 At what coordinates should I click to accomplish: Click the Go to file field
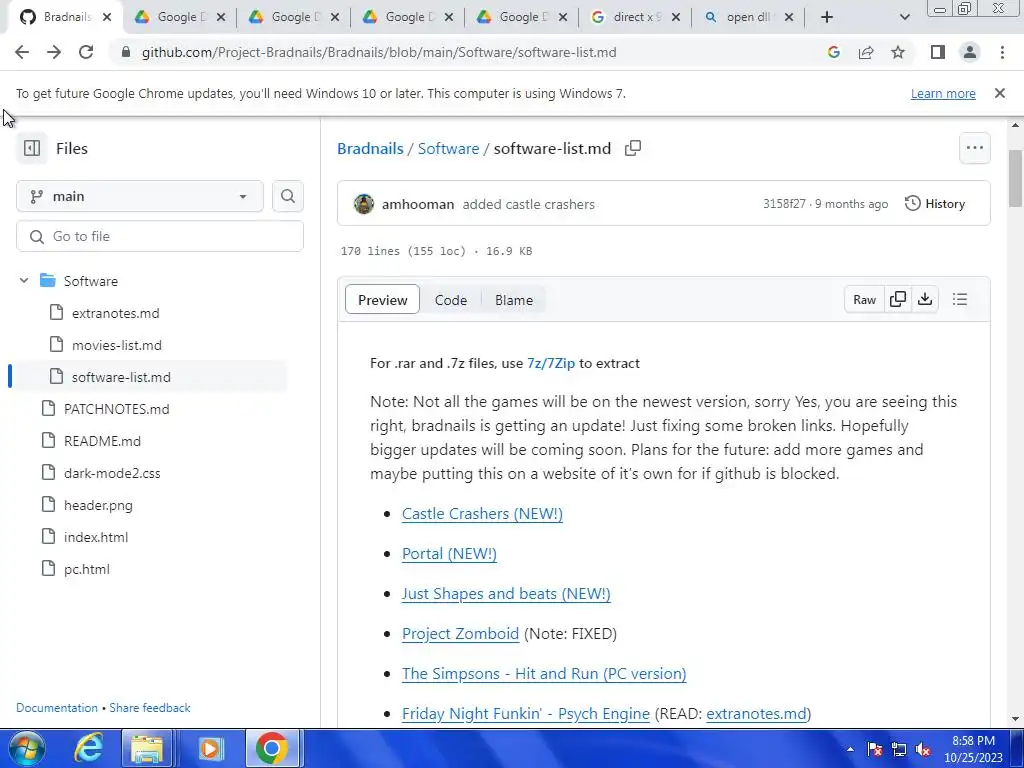[x=160, y=236]
